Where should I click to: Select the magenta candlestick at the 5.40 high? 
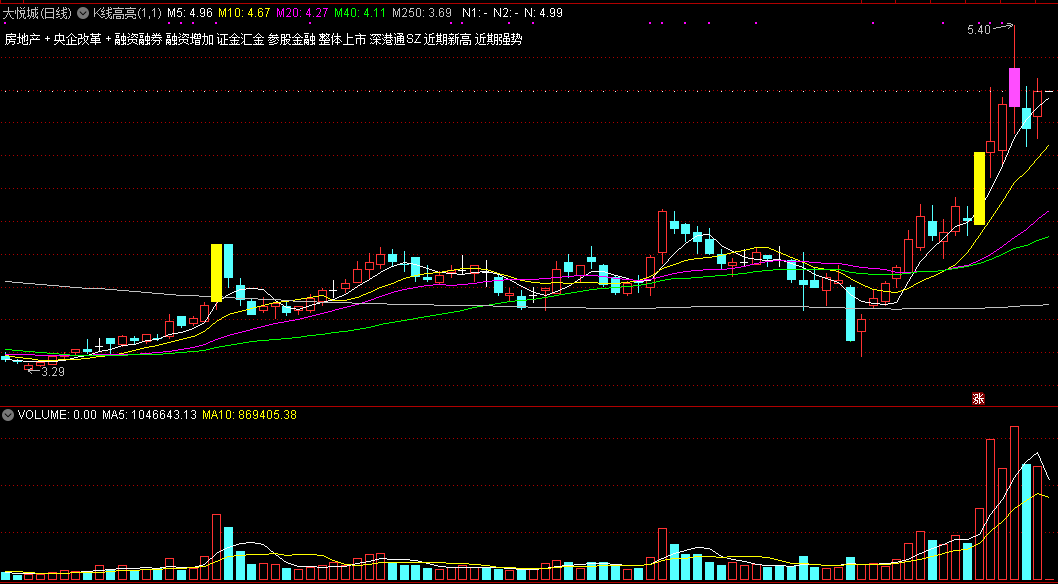1014,87
